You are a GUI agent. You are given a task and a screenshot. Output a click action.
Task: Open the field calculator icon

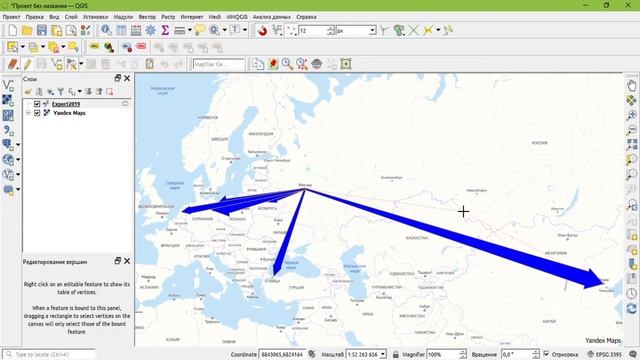tap(136, 31)
